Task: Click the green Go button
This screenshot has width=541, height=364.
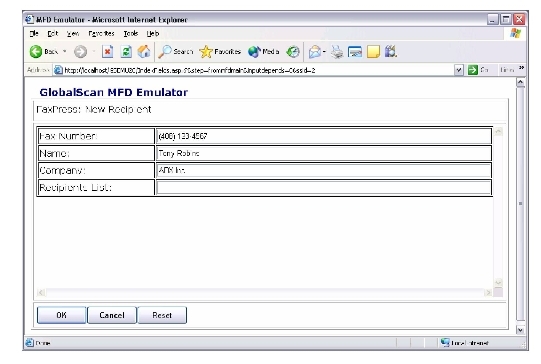Action: point(478,70)
